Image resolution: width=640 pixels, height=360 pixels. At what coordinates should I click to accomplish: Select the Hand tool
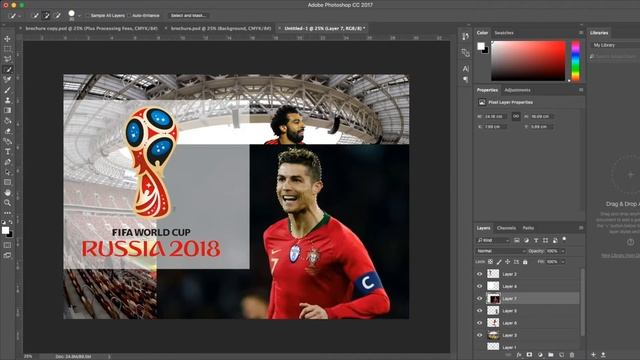tap(7, 193)
